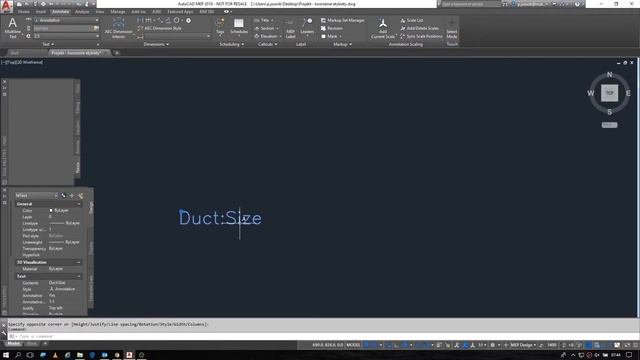Click Add/Delete Scales
The image size is (640, 360).
[x=420, y=28]
